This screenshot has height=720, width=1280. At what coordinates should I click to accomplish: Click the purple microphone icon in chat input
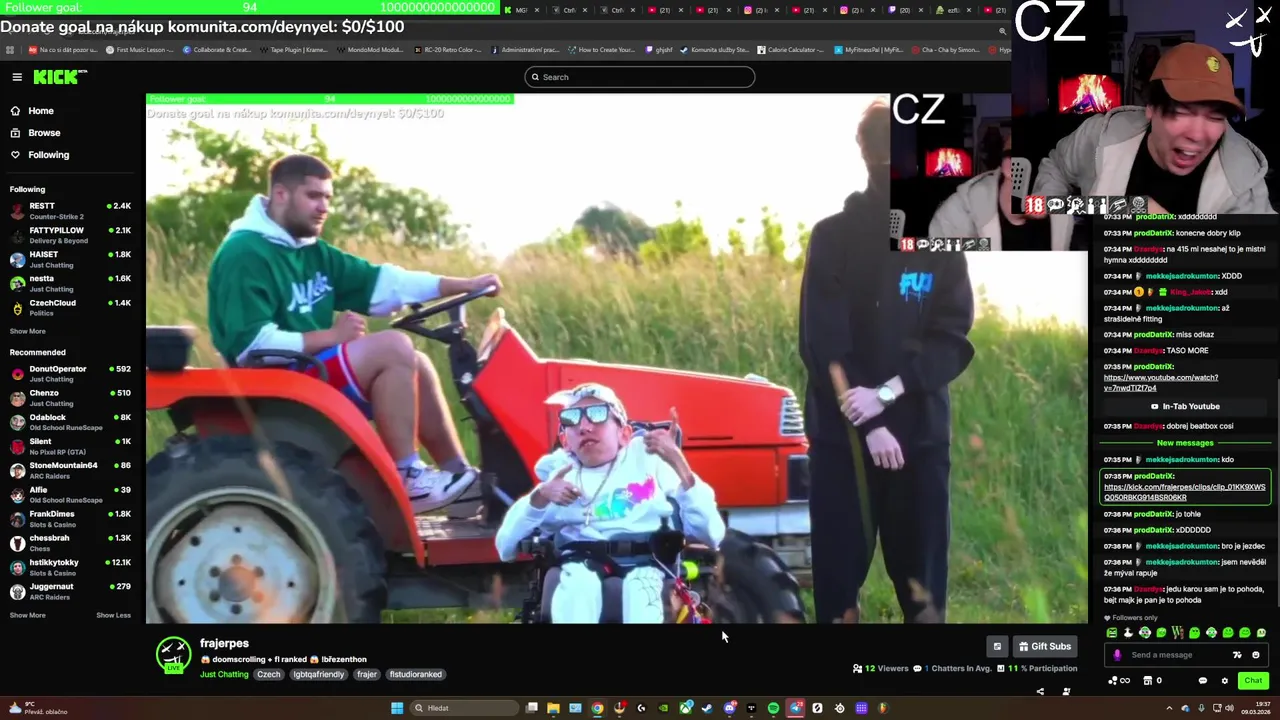1117,655
